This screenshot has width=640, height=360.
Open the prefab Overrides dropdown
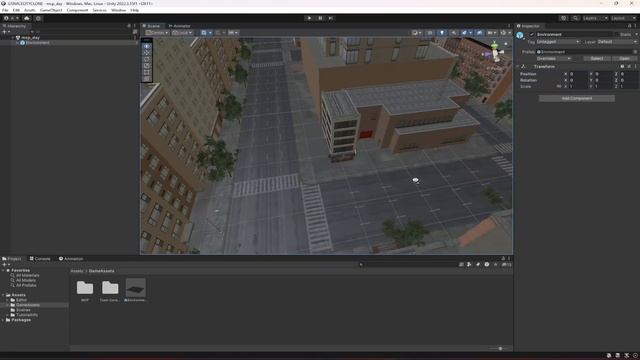tap(553, 58)
